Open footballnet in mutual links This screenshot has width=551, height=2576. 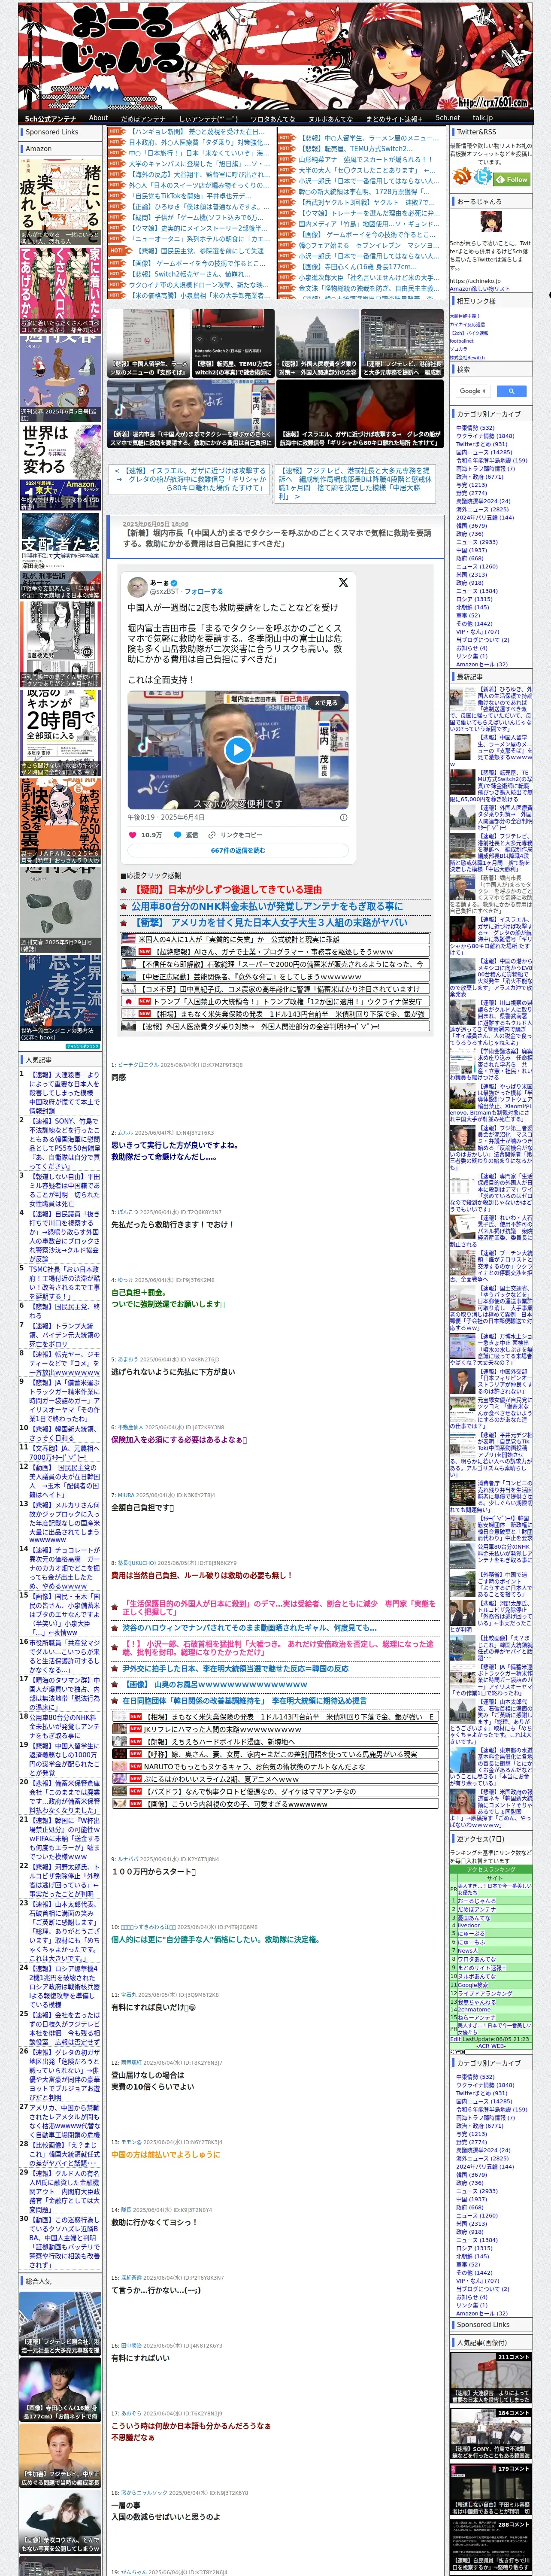click(462, 341)
